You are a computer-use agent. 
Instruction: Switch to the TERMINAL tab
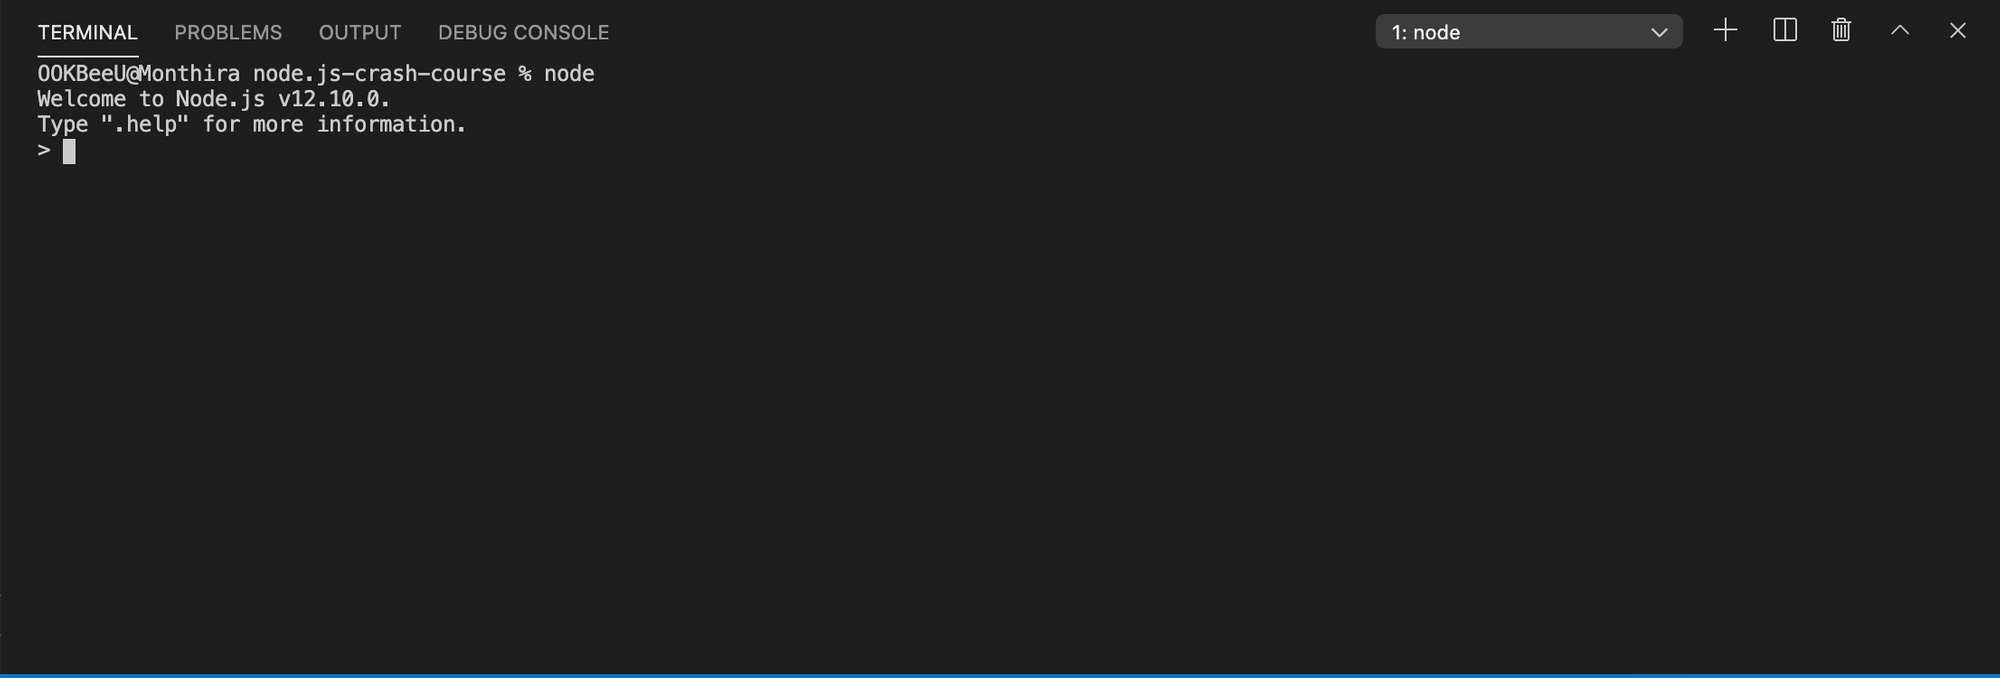coord(88,32)
